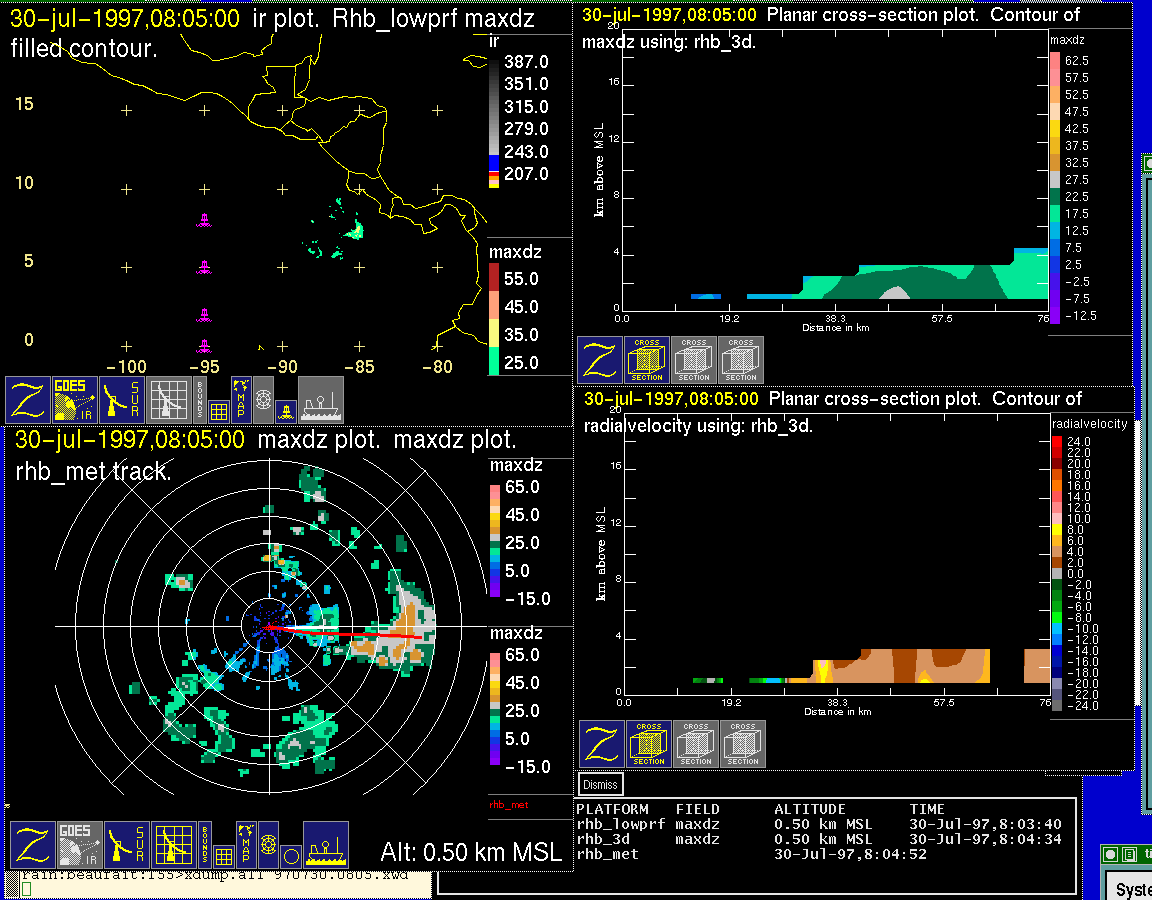The image size is (1152, 900).
Task: Click the buoy icon in ir plot toolbar
Action: coord(286,410)
